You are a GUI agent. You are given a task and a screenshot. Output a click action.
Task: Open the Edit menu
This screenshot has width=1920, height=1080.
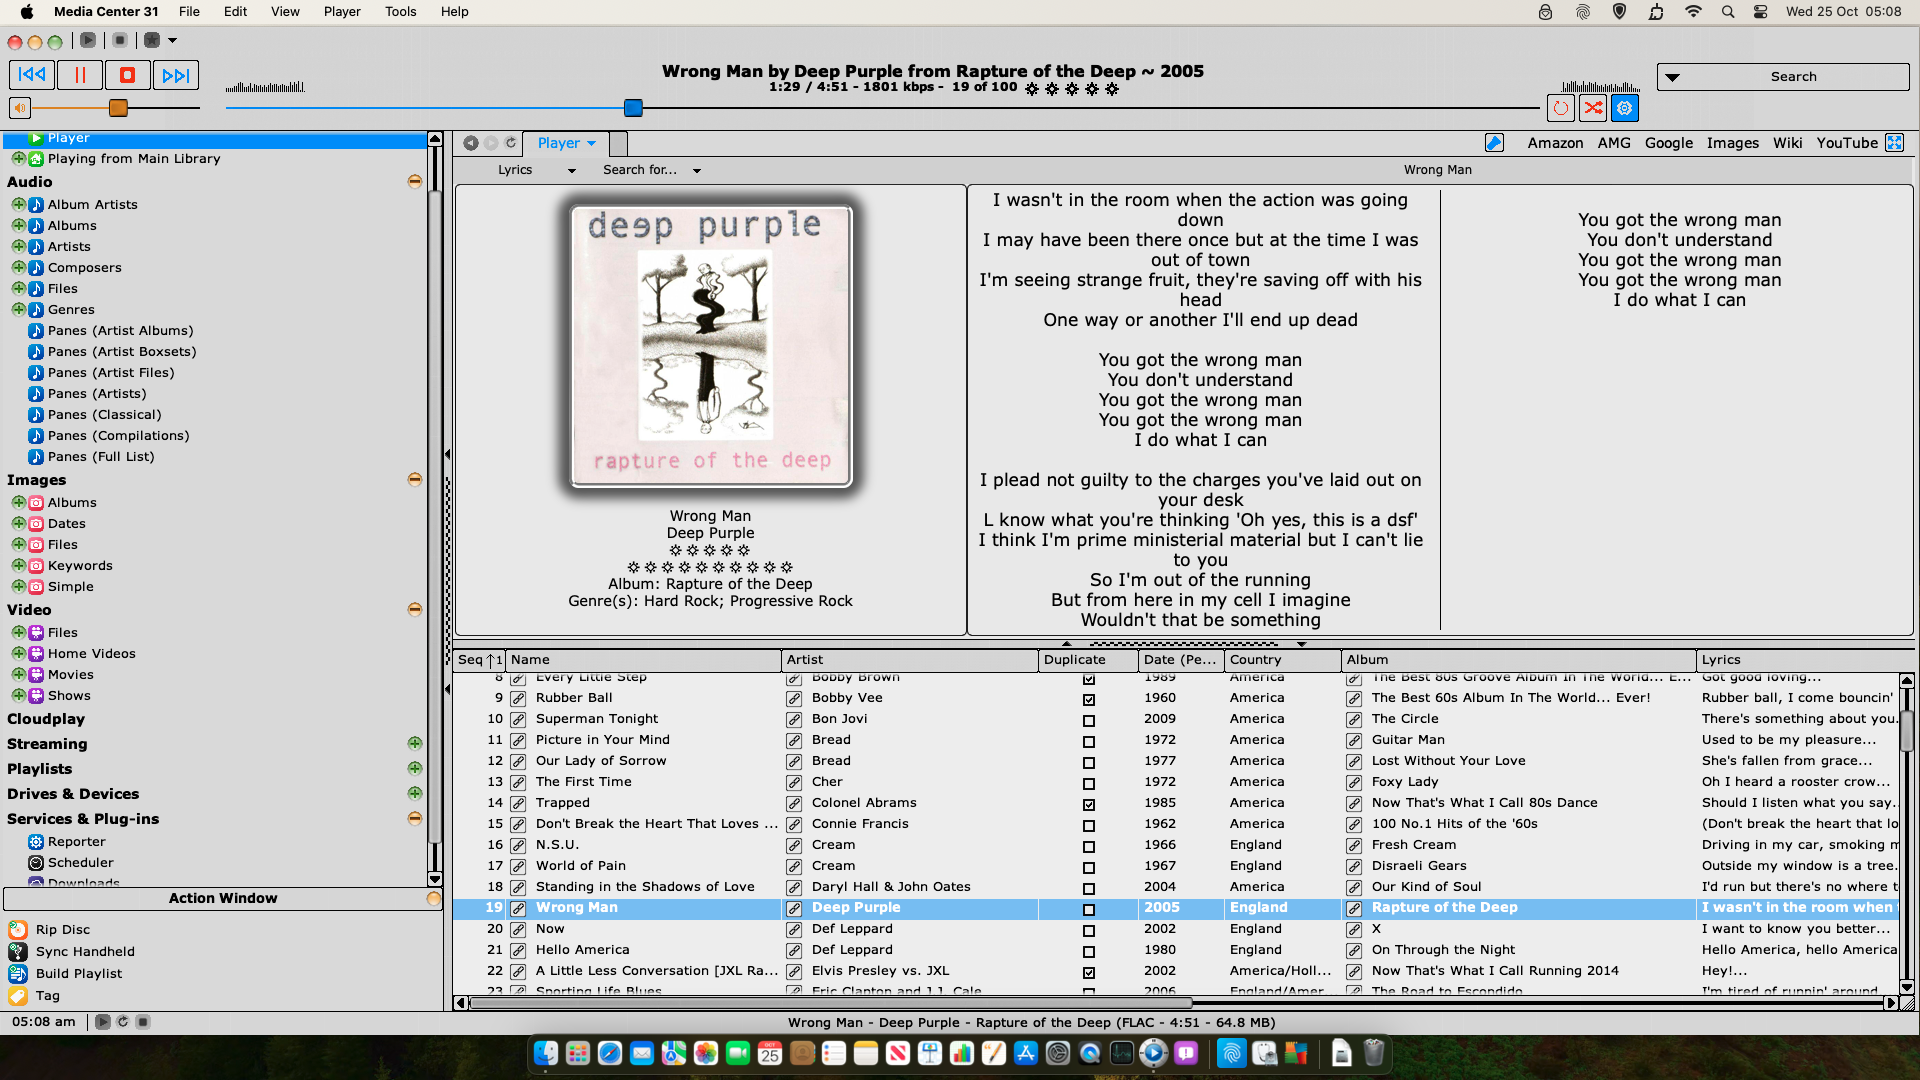(235, 12)
